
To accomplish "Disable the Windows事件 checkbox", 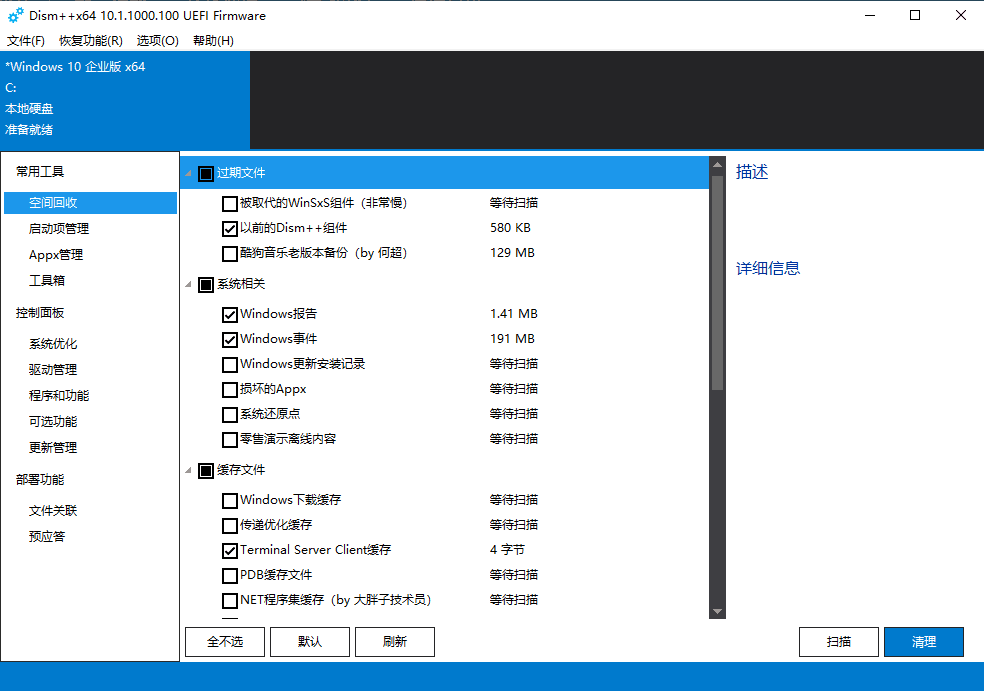I will (x=229, y=338).
